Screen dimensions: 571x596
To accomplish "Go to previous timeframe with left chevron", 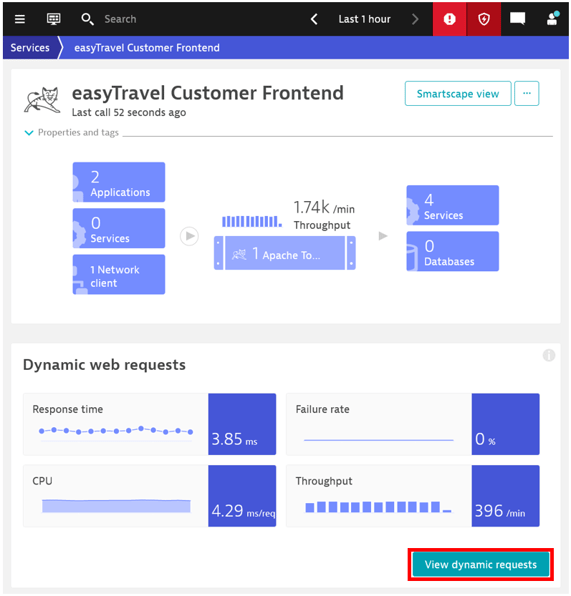I will [314, 19].
